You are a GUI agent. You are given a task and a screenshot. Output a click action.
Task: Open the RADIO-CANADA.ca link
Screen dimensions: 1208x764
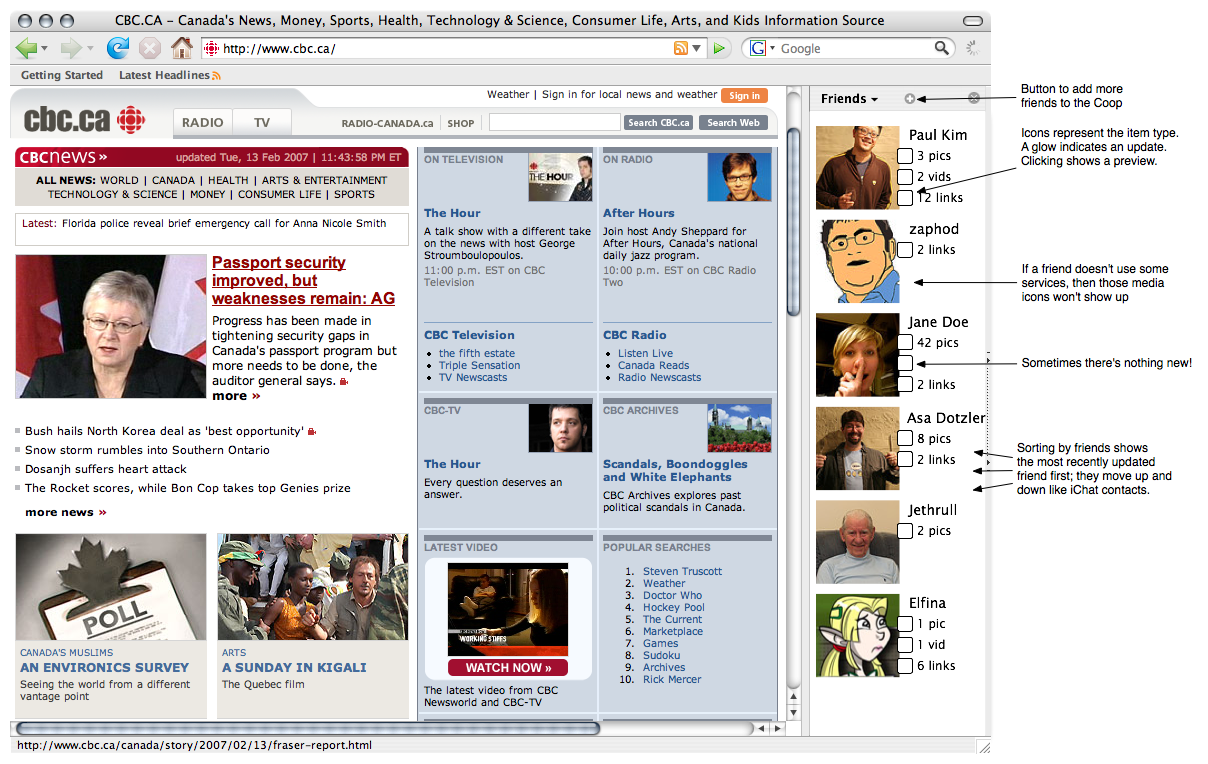[387, 124]
